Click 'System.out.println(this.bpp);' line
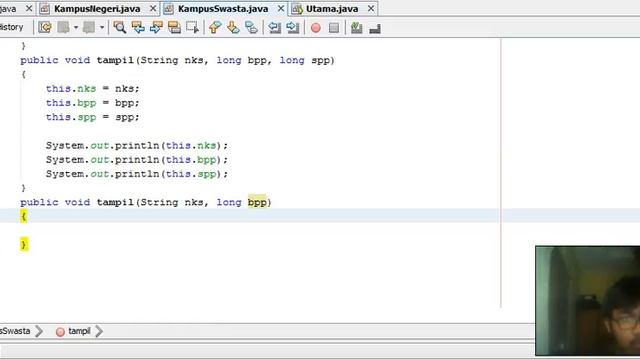The height and width of the screenshot is (360, 640). coord(137,160)
